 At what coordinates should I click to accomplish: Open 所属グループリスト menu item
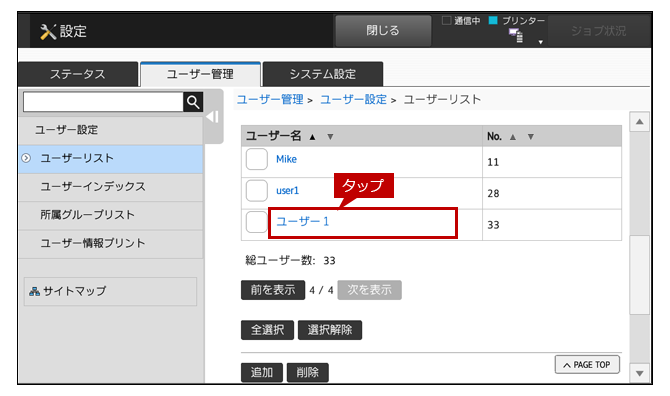coord(111,215)
